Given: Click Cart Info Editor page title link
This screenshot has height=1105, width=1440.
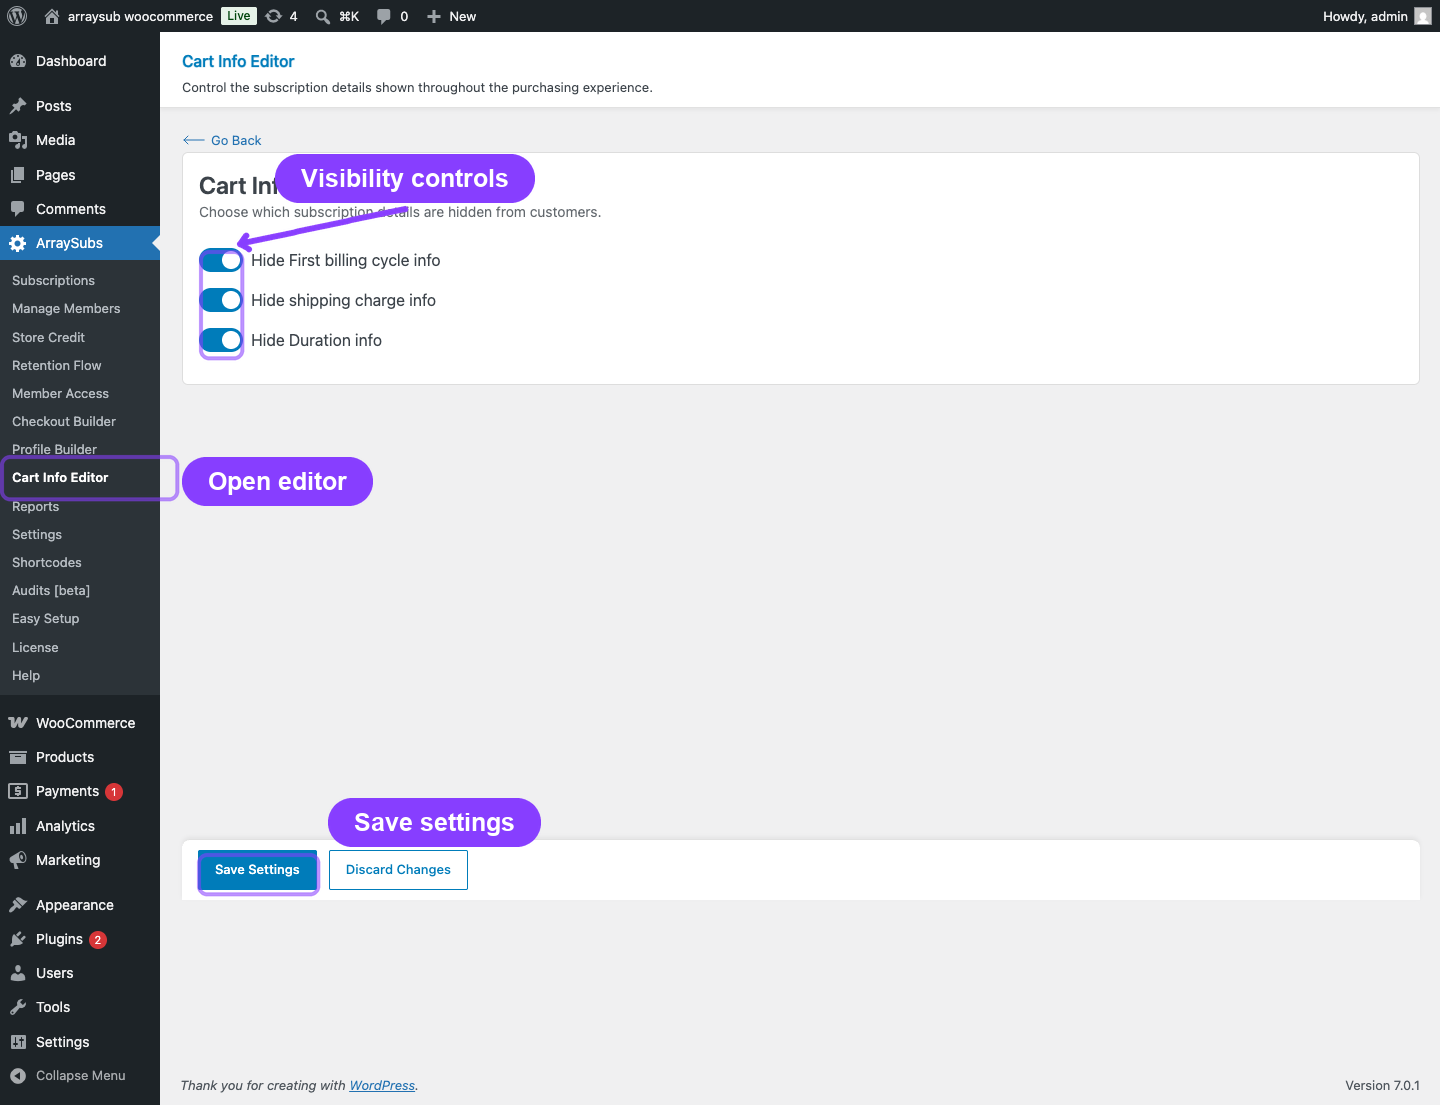Looking at the screenshot, I should (x=238, y=61).
